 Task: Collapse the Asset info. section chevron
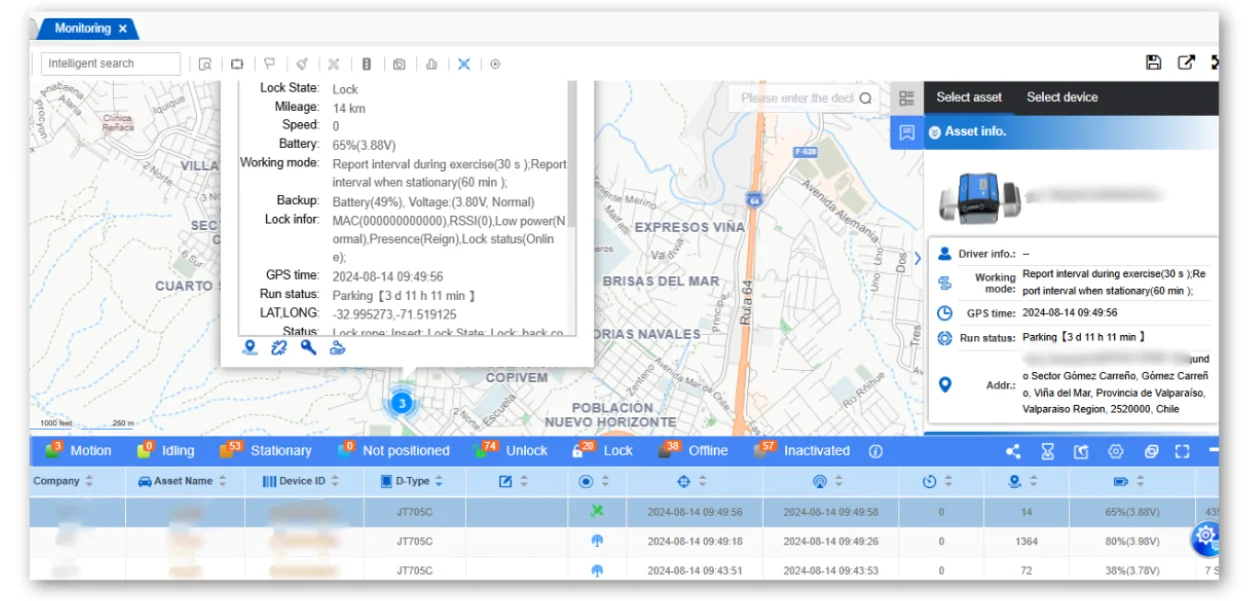935,132
